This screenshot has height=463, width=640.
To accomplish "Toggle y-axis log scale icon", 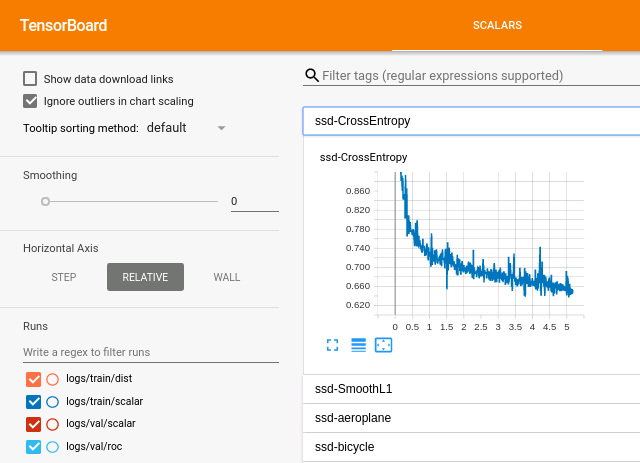I will (x=359, y=345).
